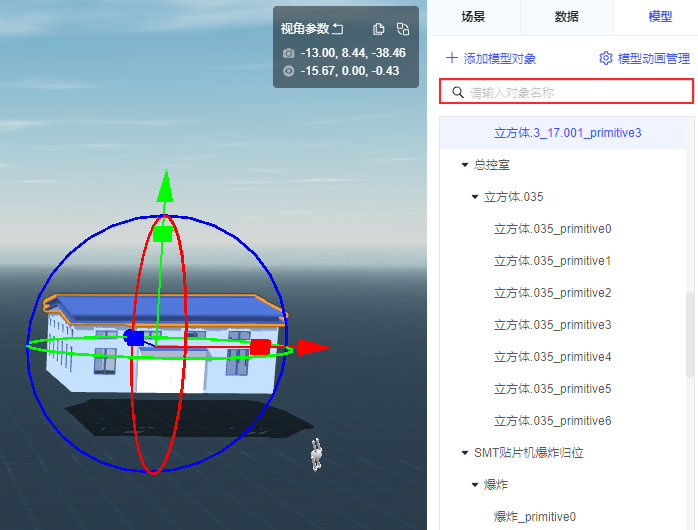This screenshot has width=698, height=530.
Task: Select the 立方体.035 tree item
Action: tap(514, 197)
